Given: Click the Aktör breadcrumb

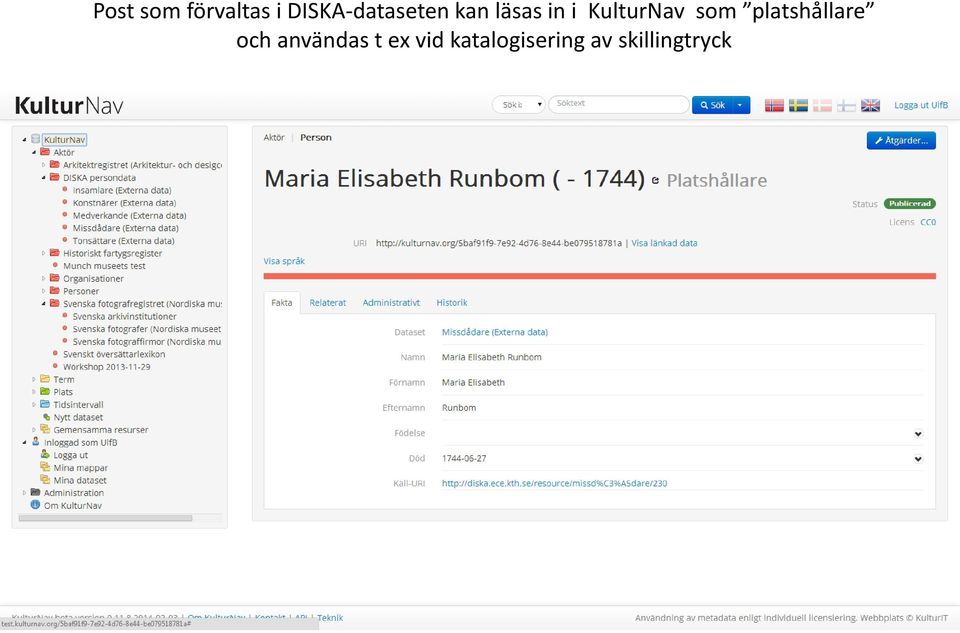Looking at the screenshot, I should [274, 138].
